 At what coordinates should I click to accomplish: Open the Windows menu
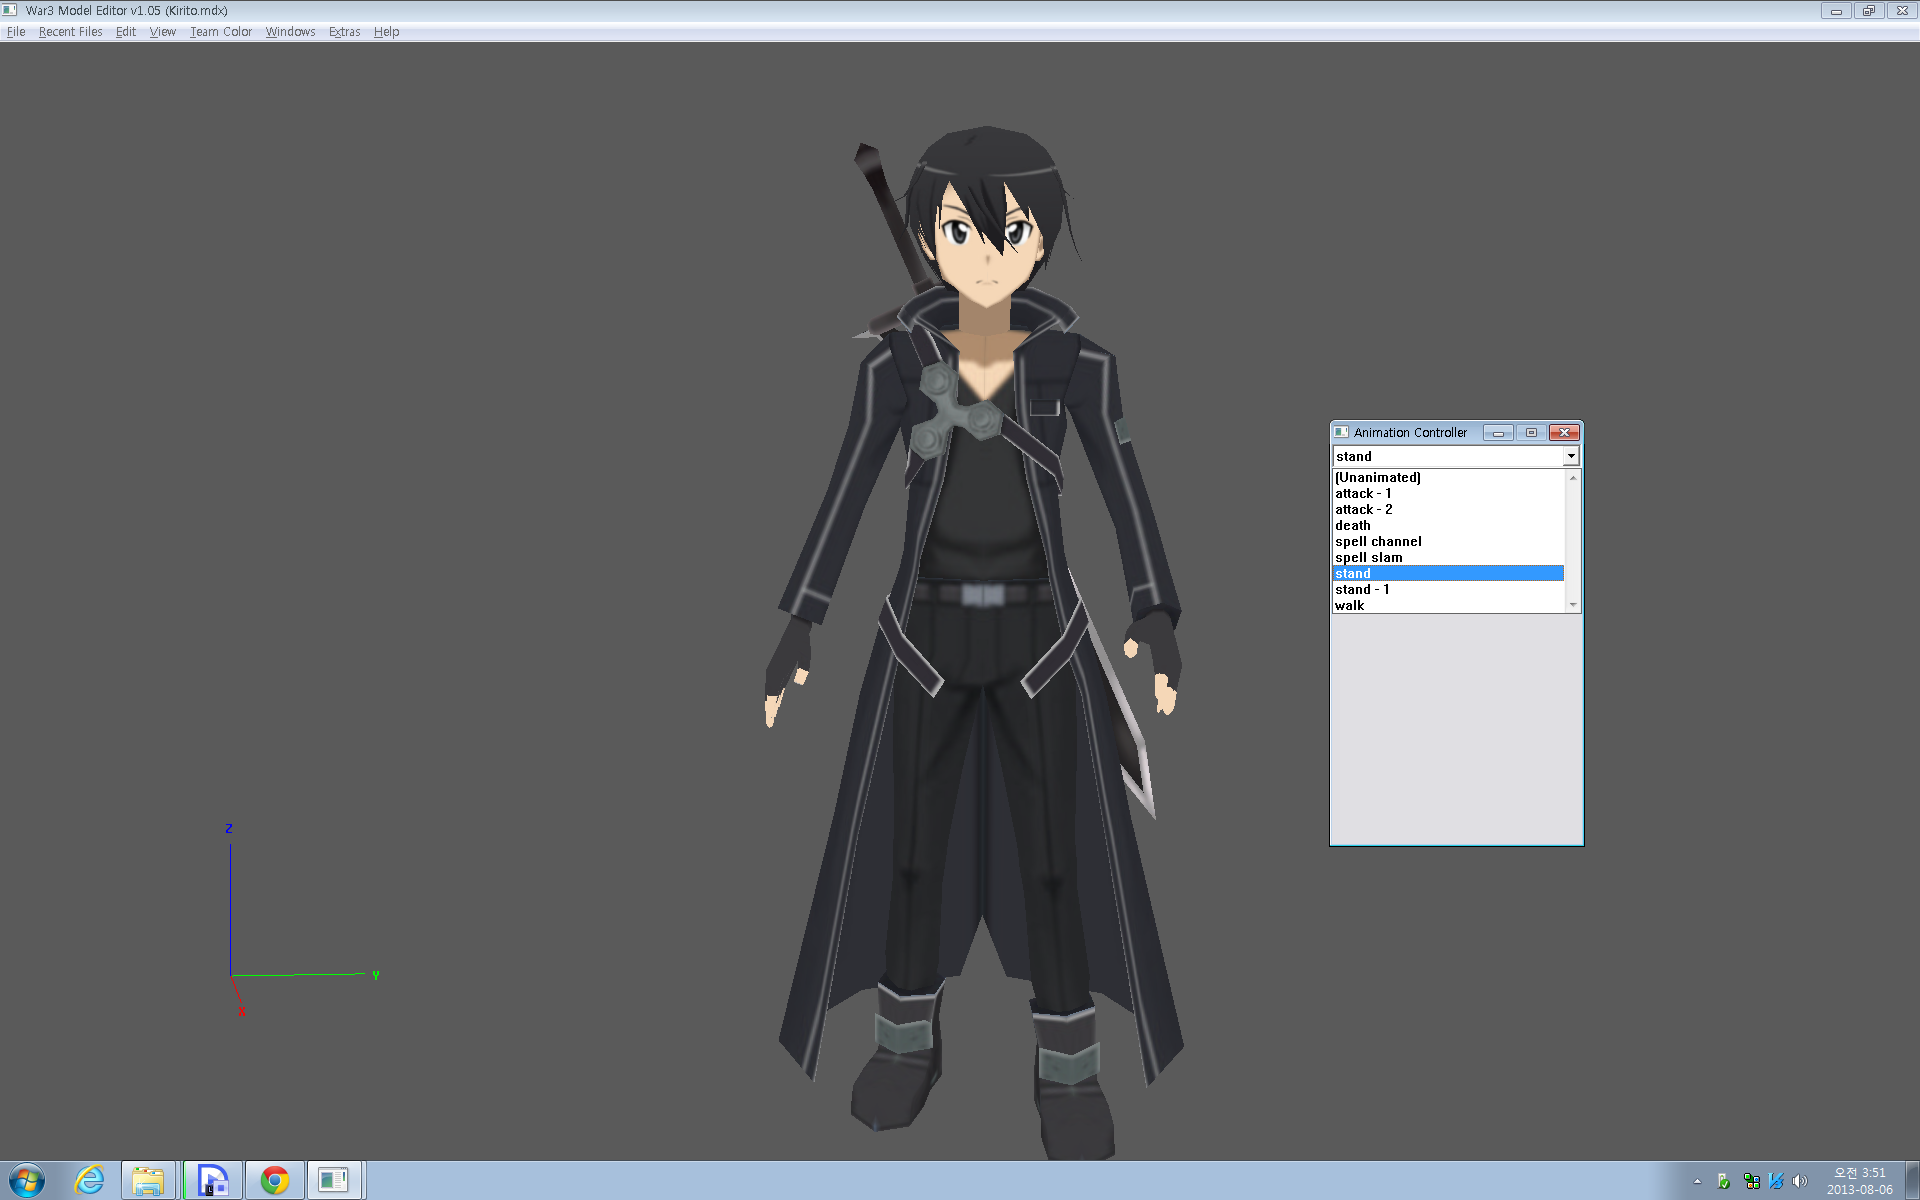[x=290, y=32]
